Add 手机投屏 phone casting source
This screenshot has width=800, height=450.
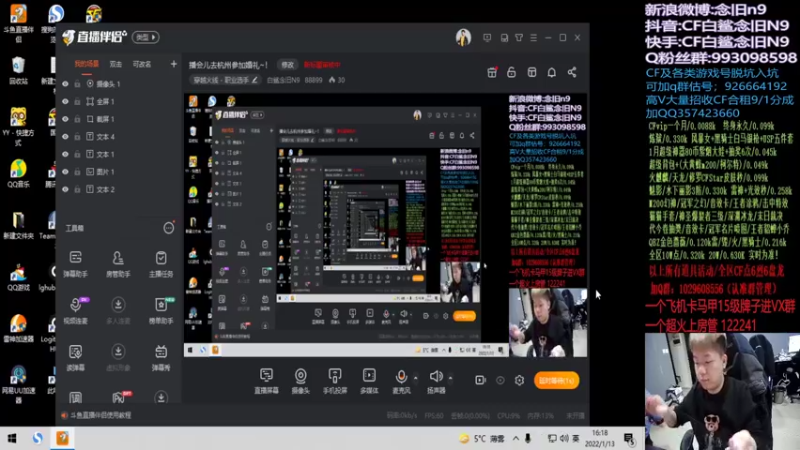(335, 381)
